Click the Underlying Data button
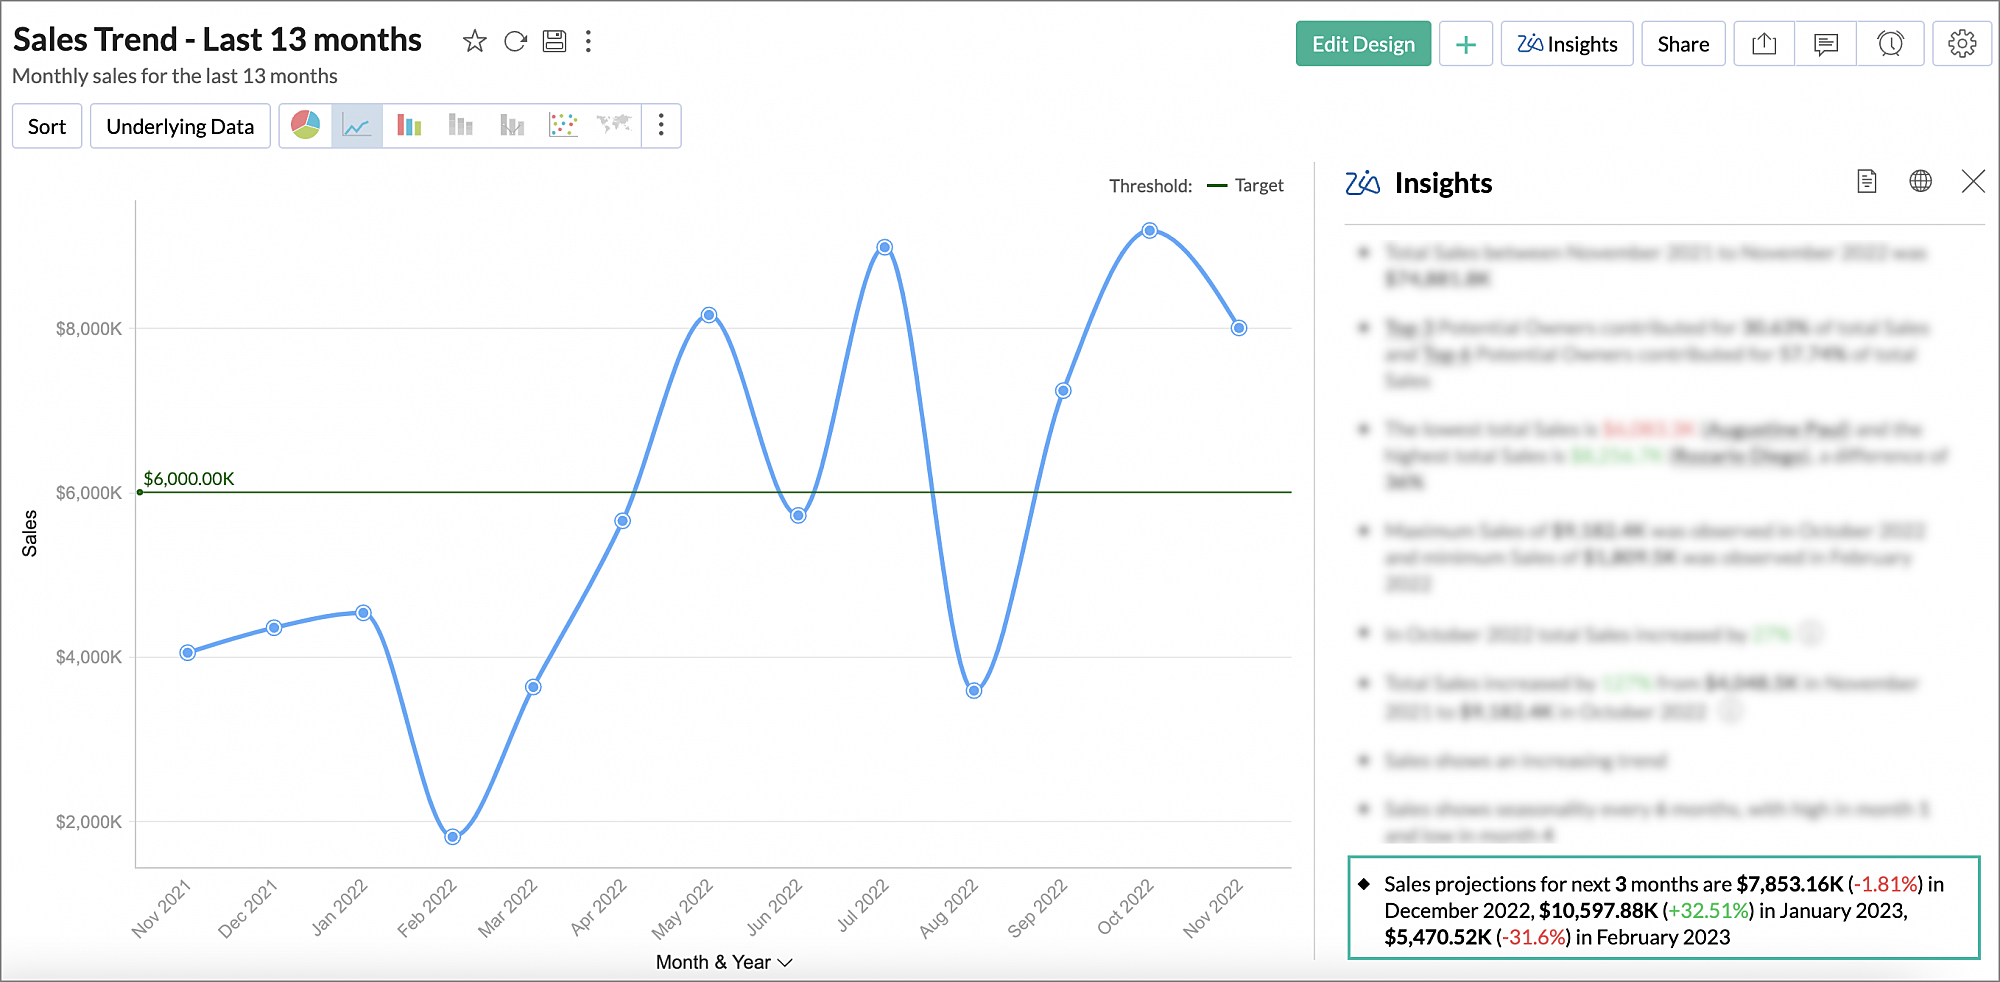 tap(180, 126)
